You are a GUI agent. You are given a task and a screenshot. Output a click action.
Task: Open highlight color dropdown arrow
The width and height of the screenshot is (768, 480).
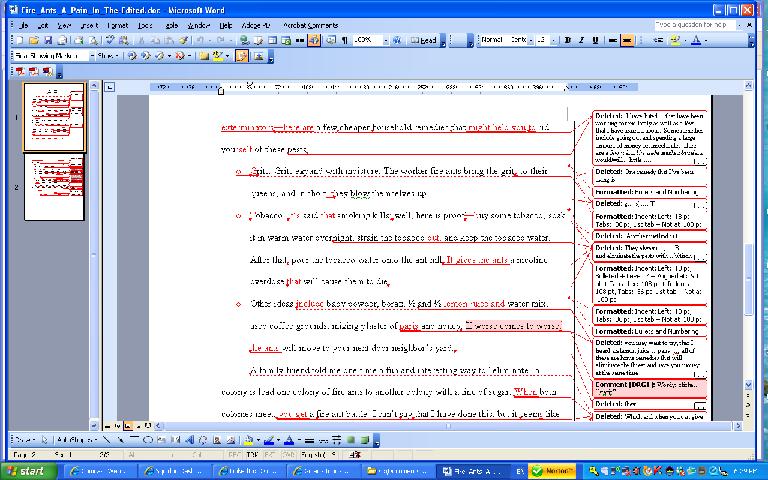click(x=685, y=40)
